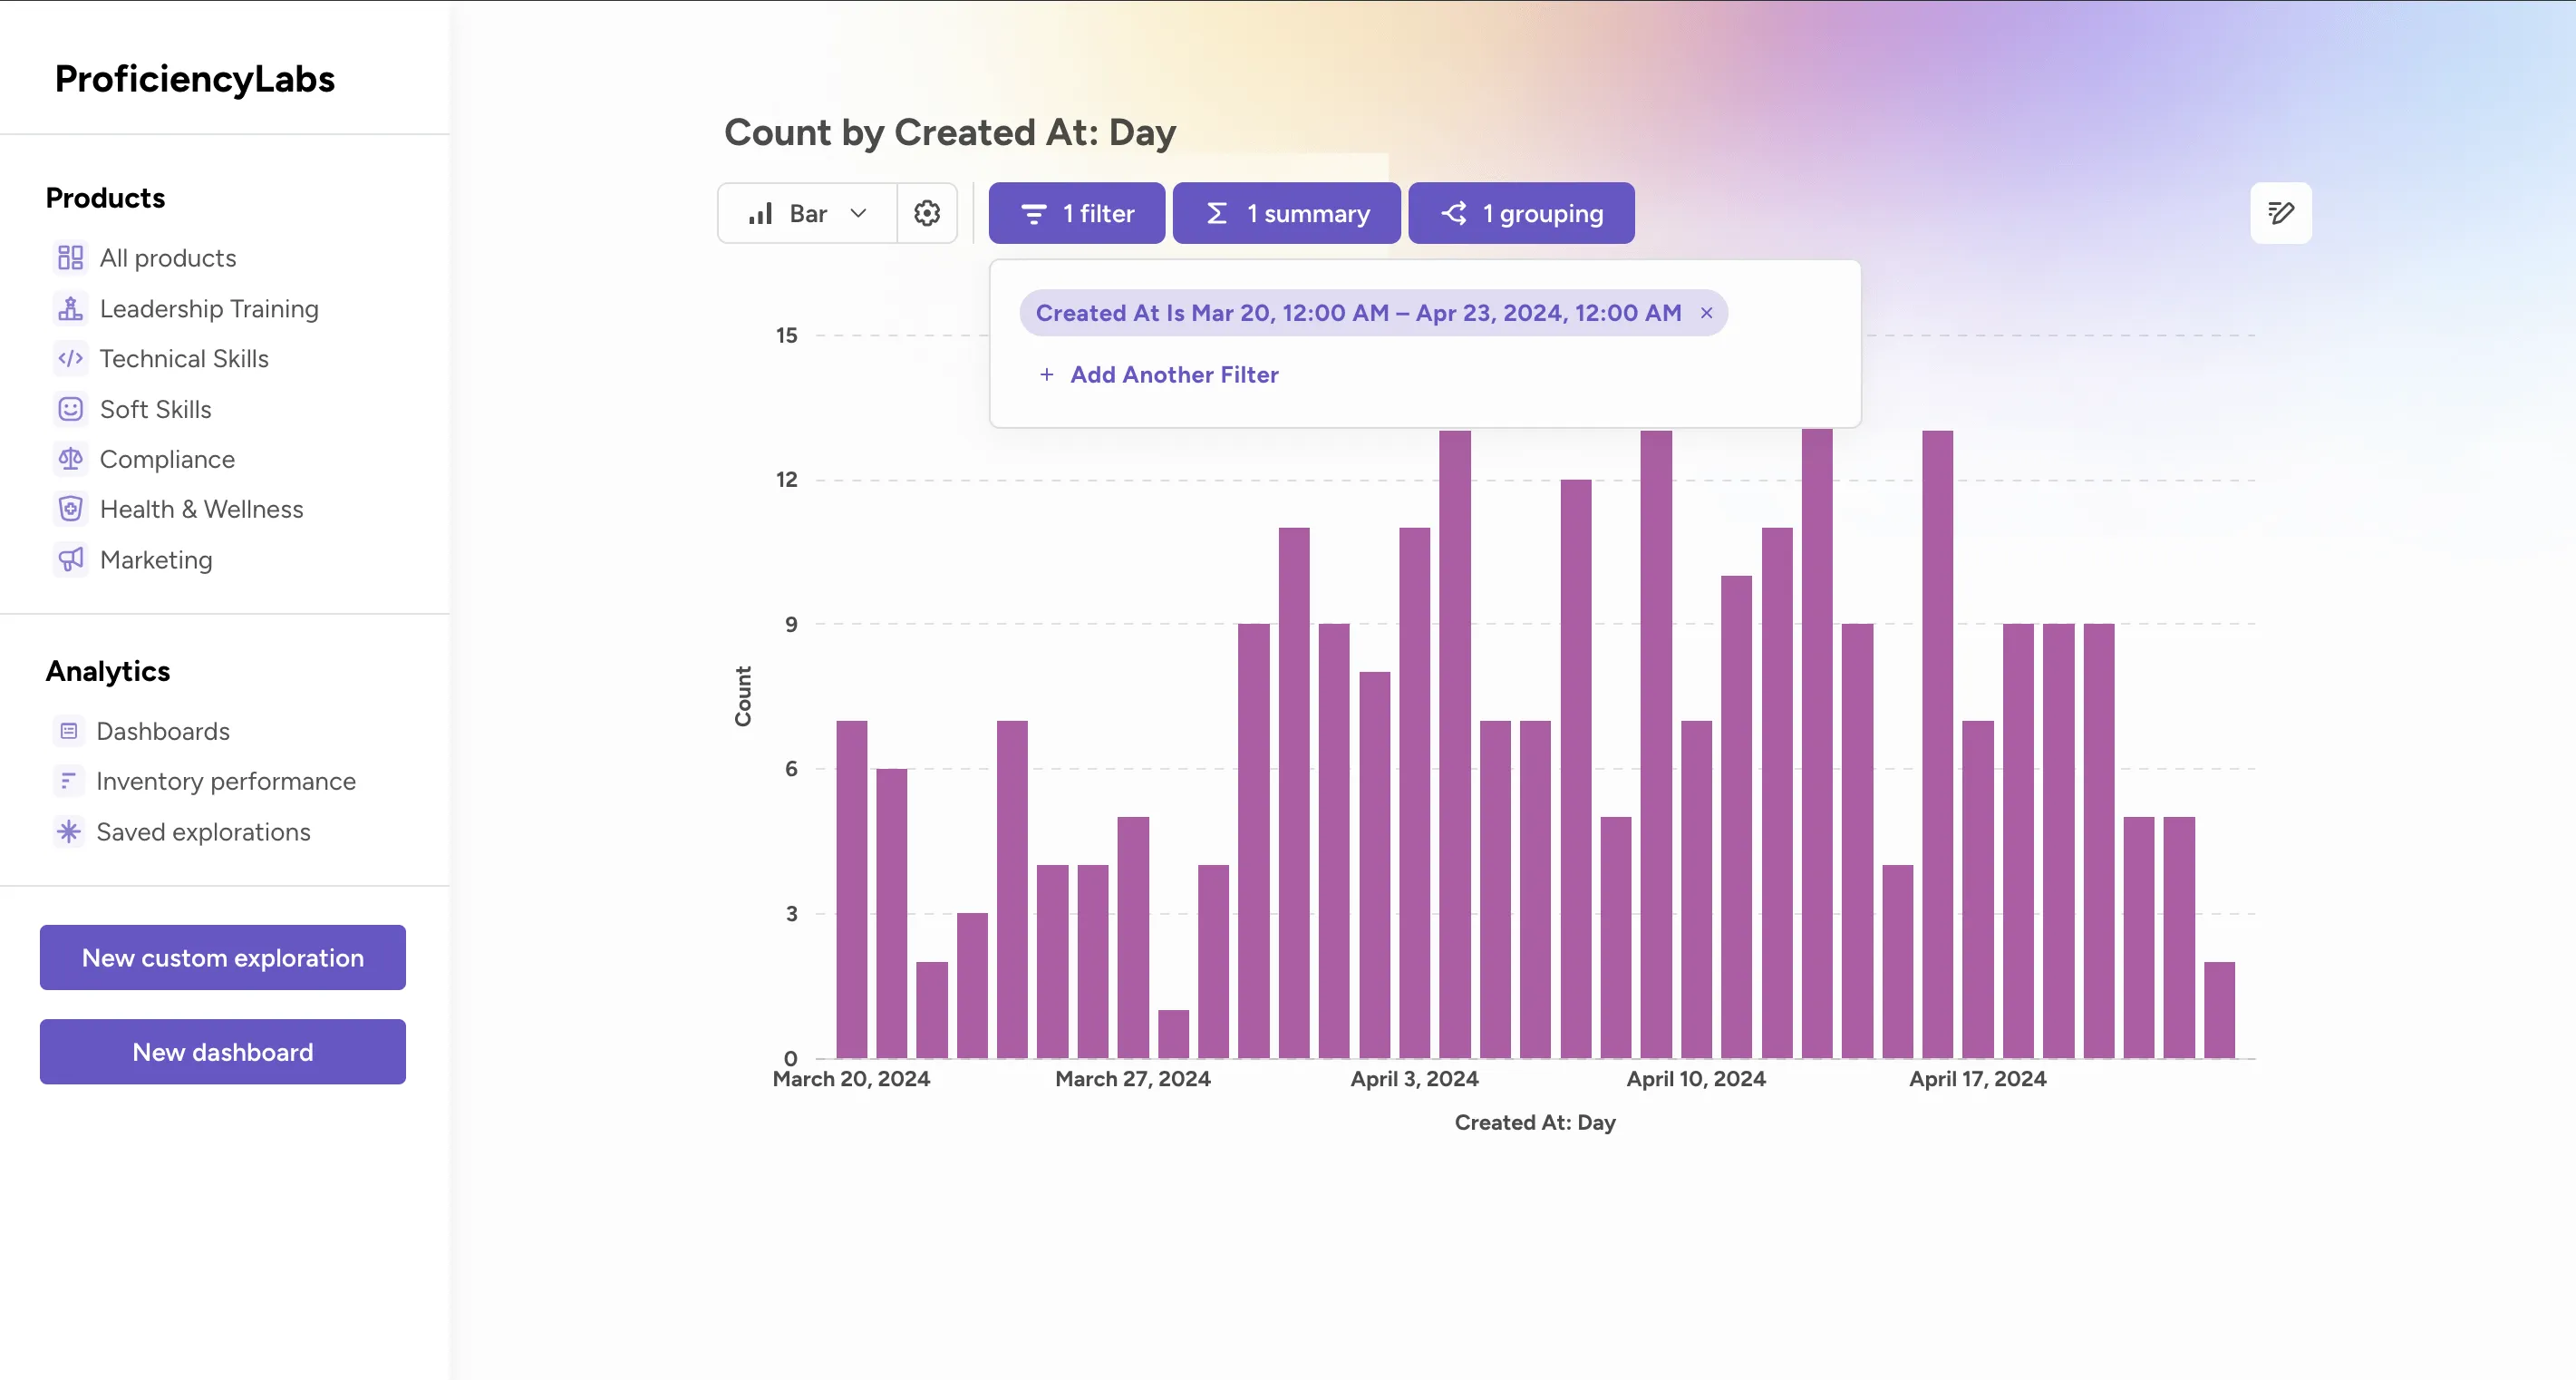Open the Bar chart type dropdown
The image size is (2576, 1380).
[x=806, y=212]
